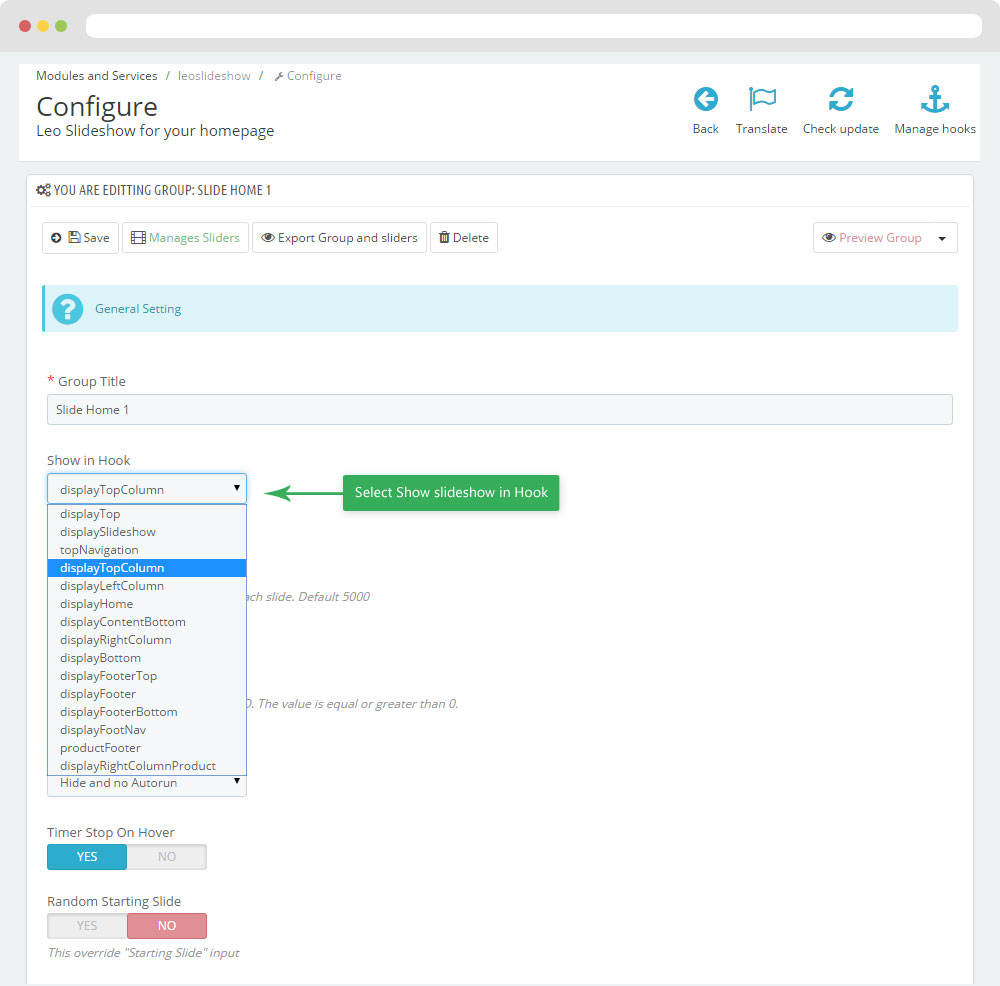Go to Modules and Services breadcrumb
The width and height of the screenshot is (1000, 986).
click(x=96, y=76)
